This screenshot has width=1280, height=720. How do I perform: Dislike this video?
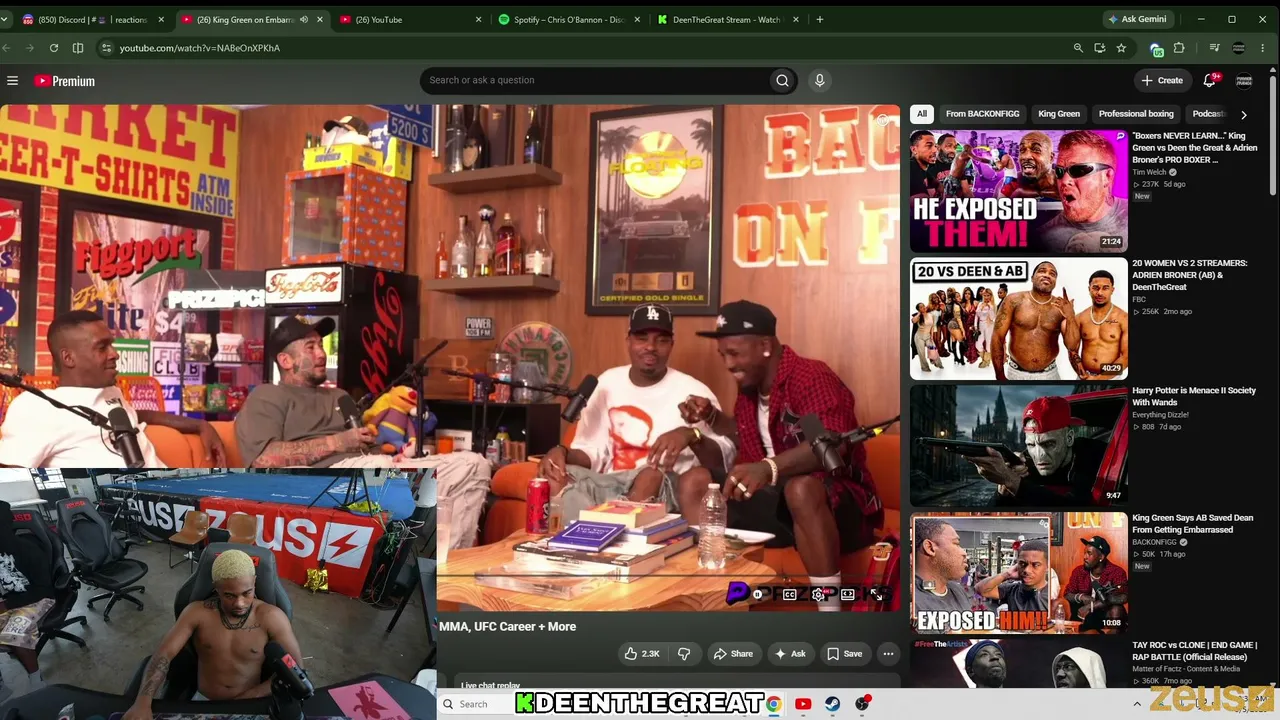(x=684, y=654)
